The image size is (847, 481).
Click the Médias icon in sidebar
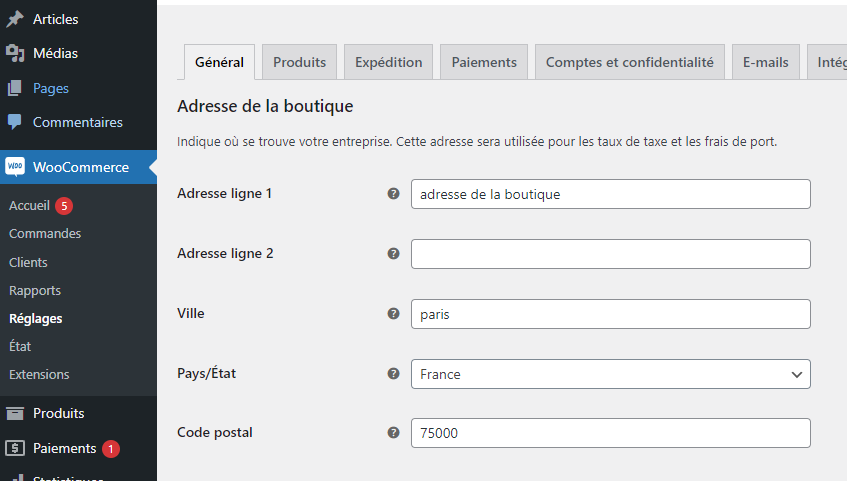(x=15, y=54)
